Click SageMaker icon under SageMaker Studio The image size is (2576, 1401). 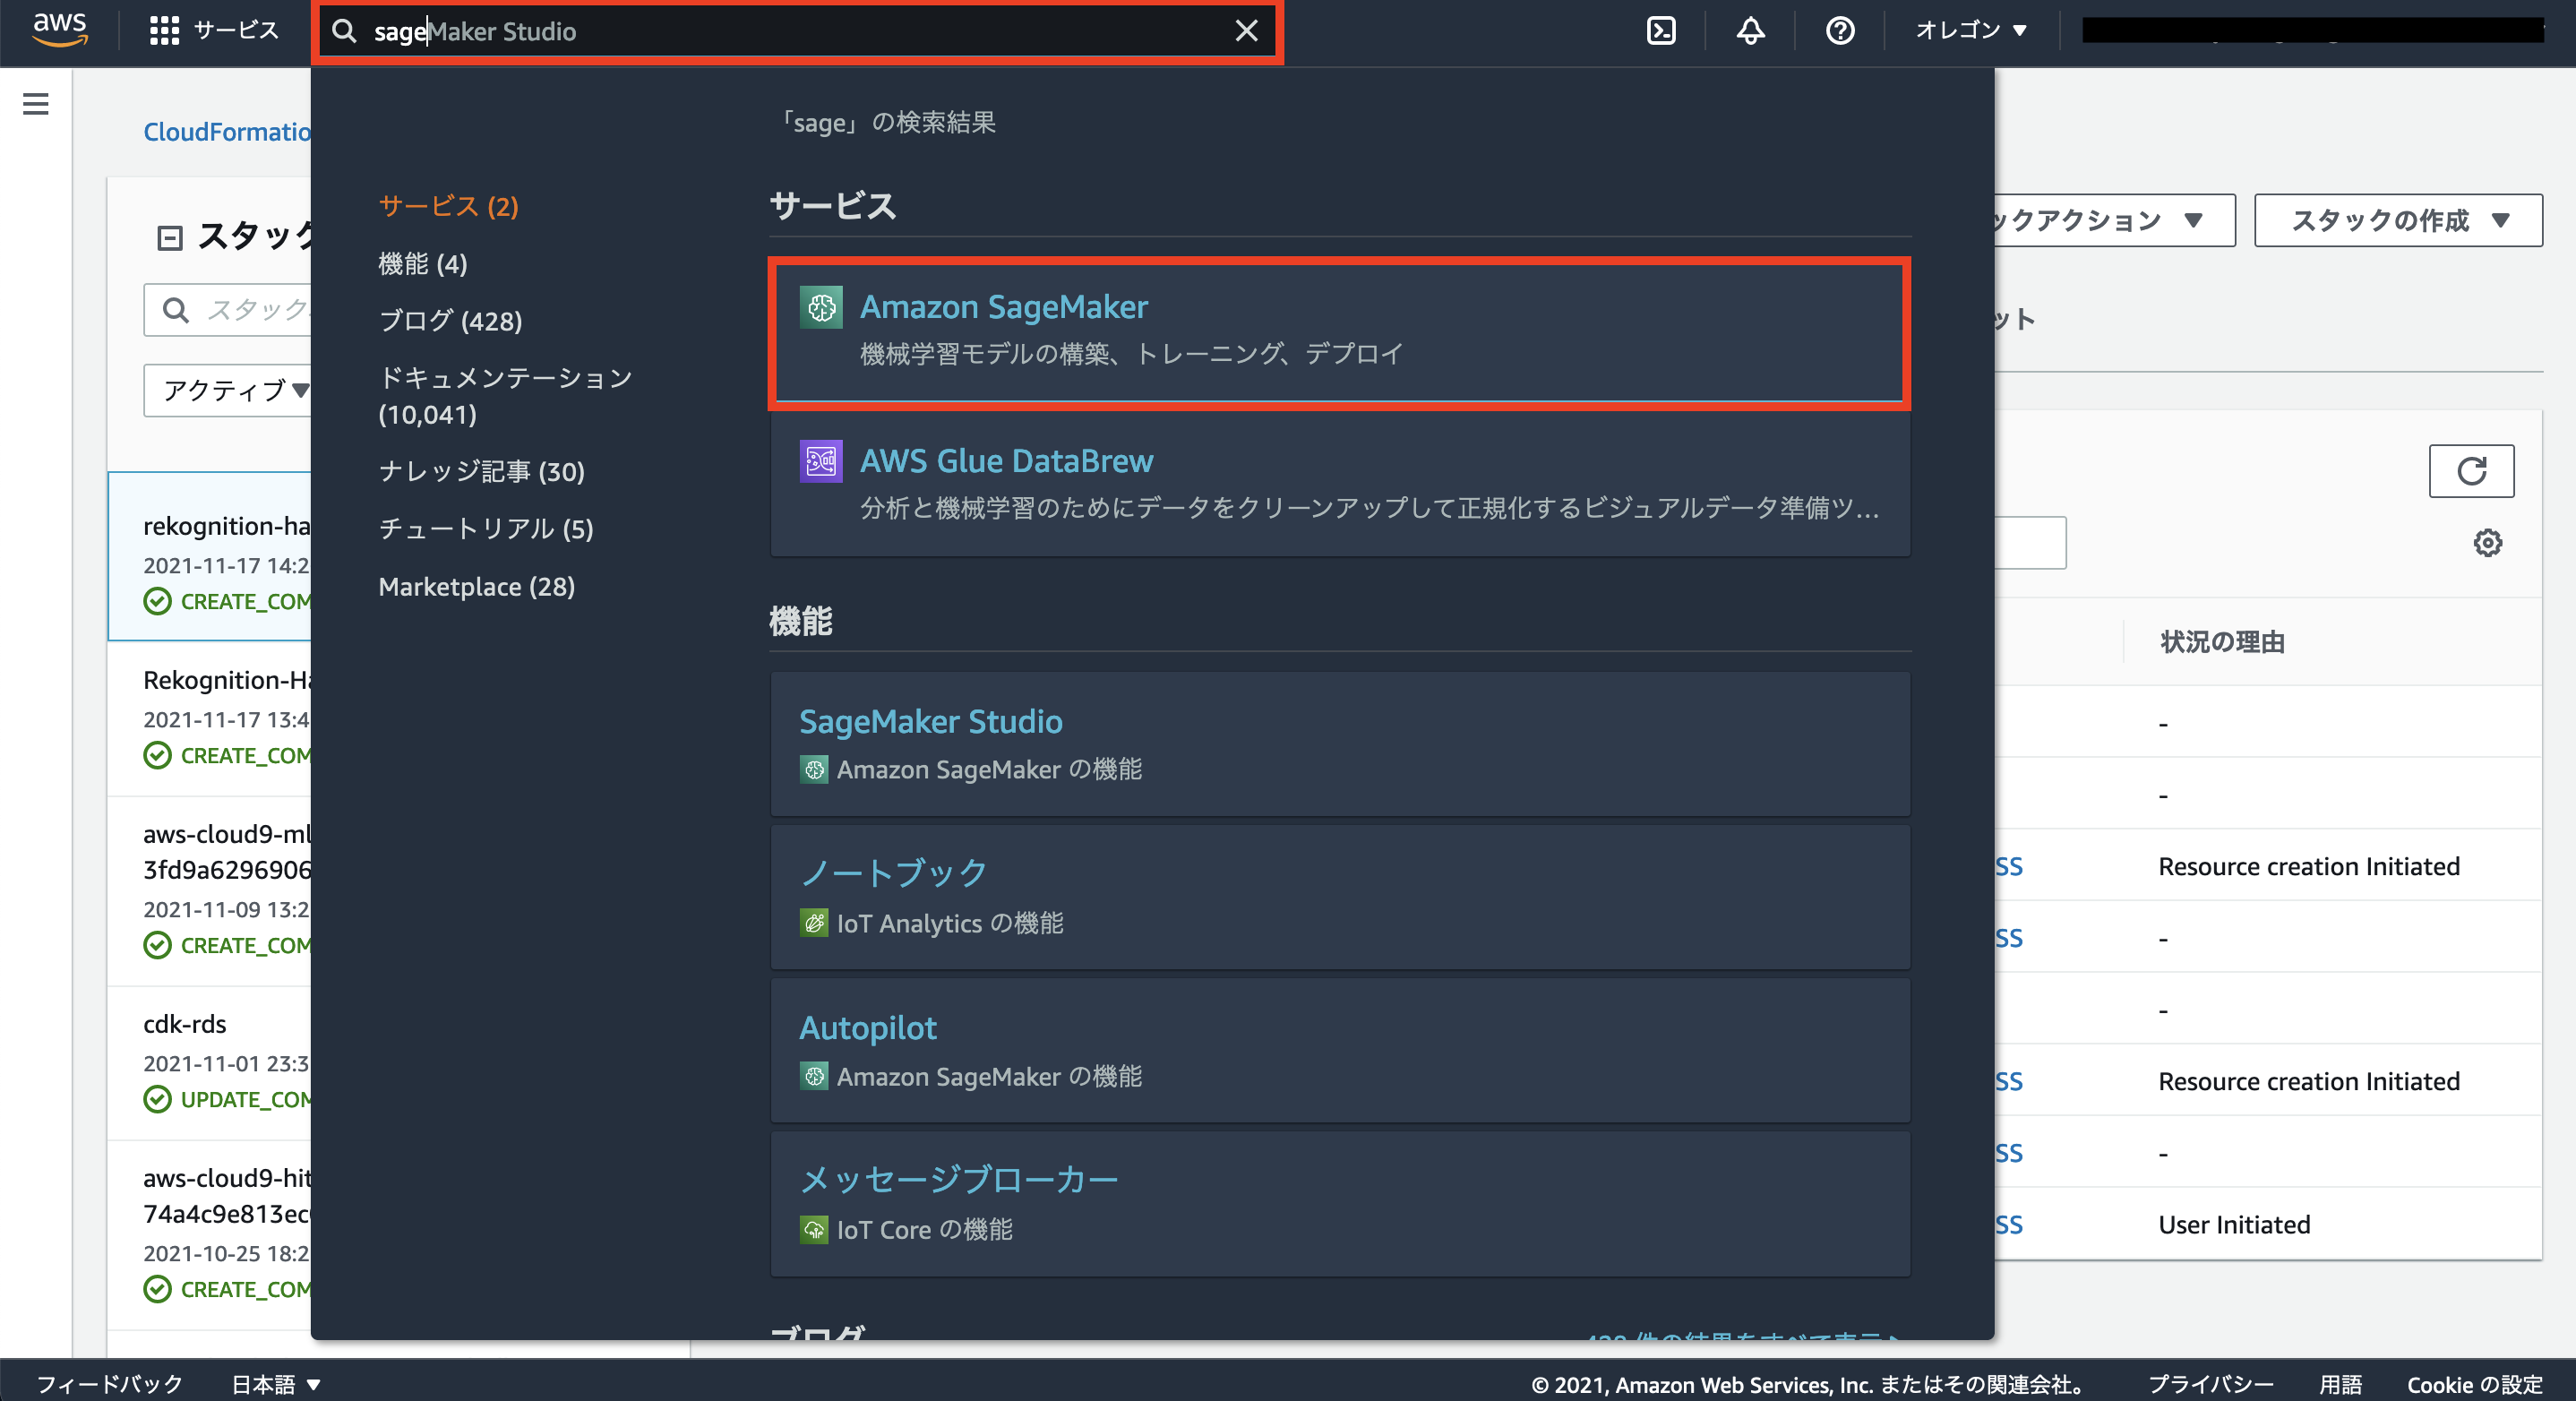tap(814, 769)
